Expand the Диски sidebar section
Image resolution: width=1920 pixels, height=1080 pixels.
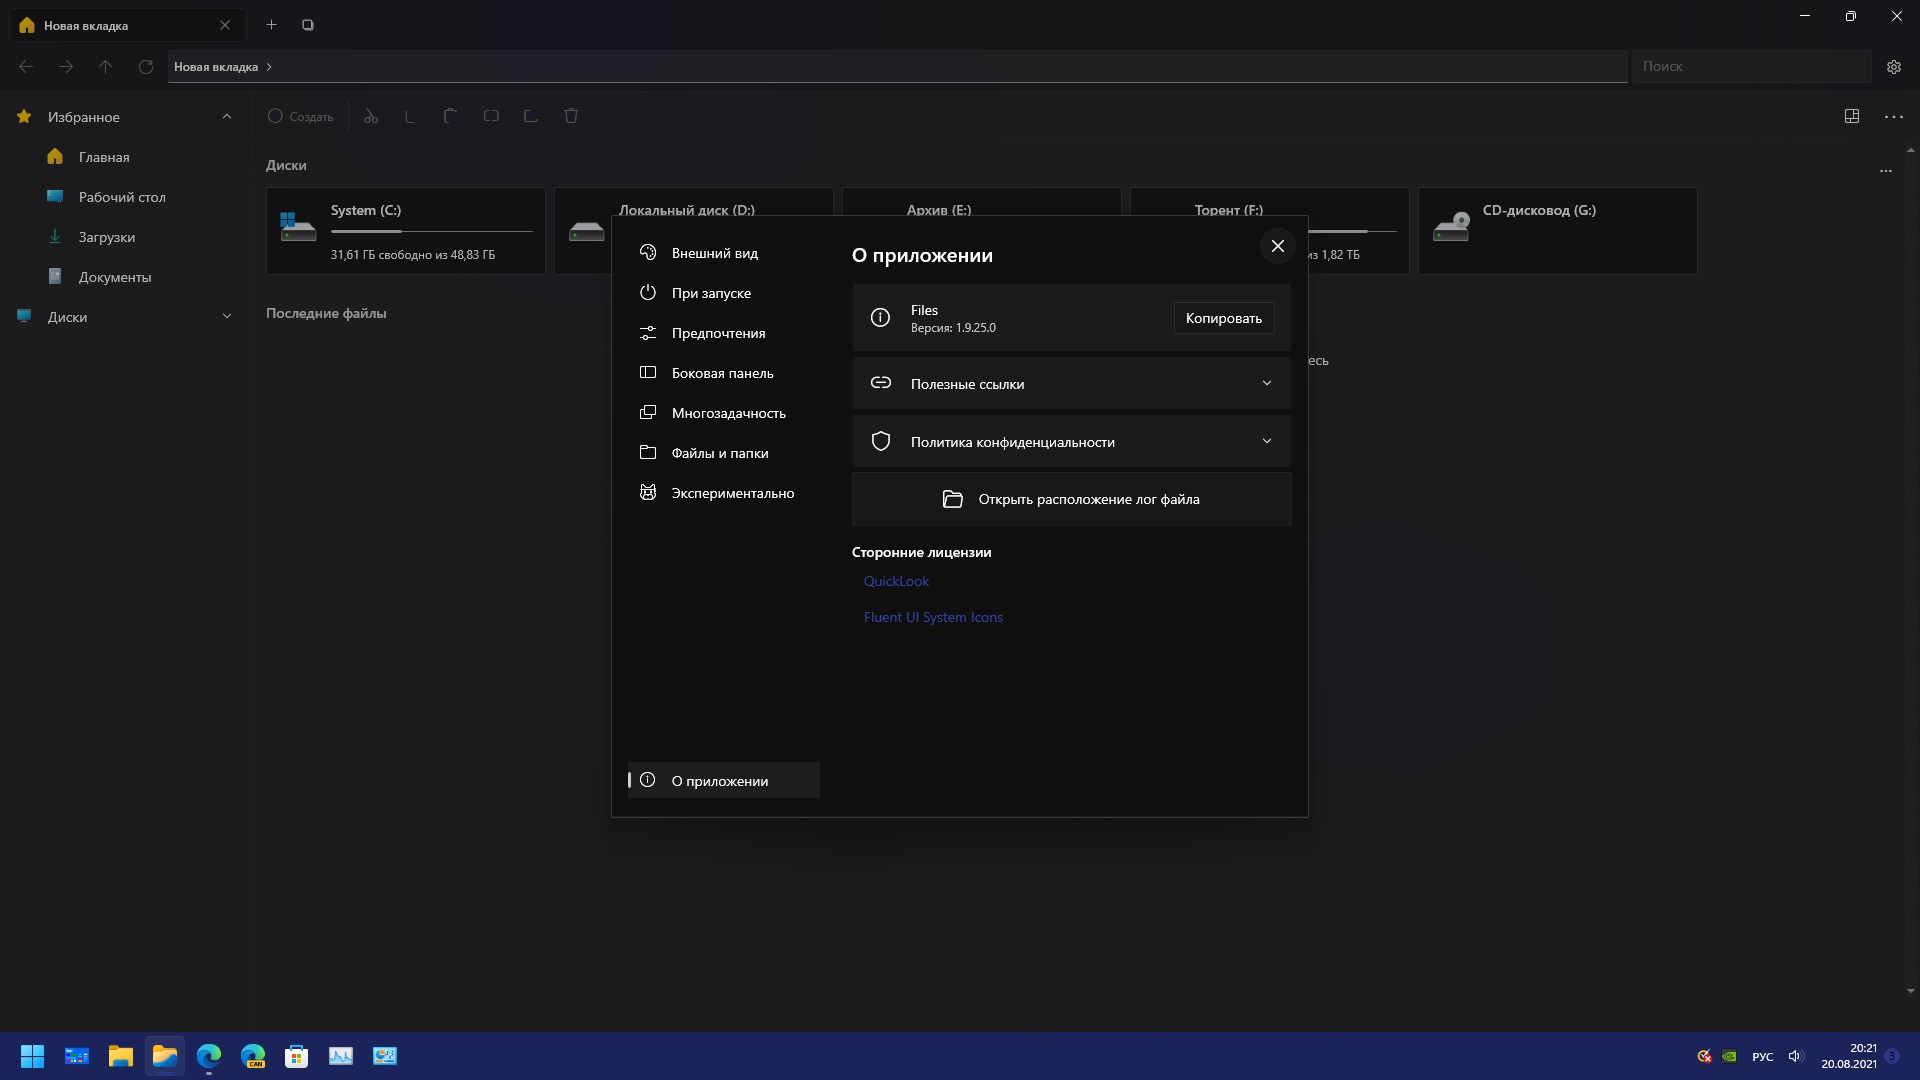(227, 317)
